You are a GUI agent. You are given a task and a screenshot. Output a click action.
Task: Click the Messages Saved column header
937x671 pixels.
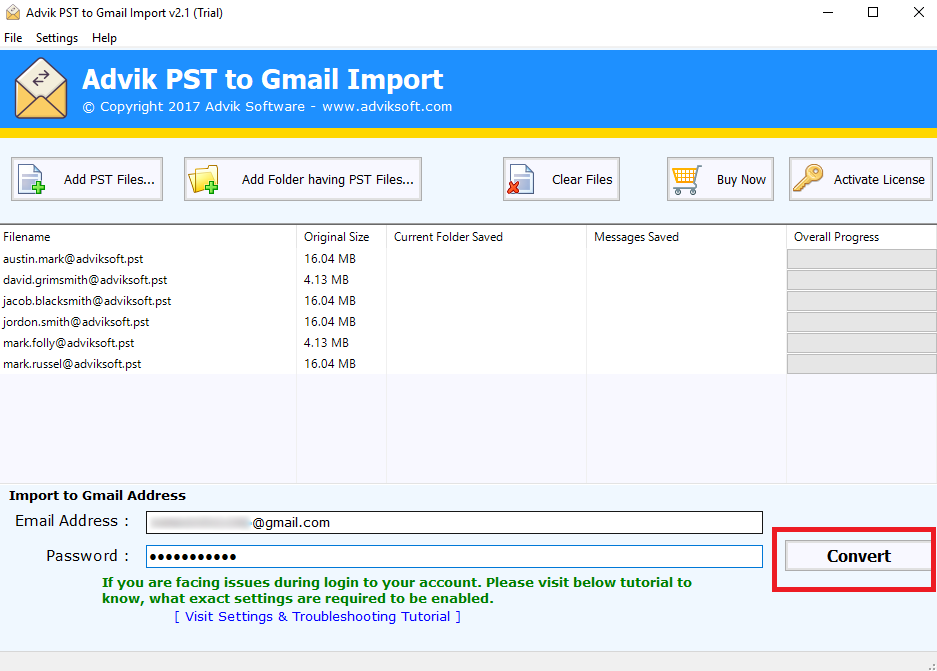[686, 237]
